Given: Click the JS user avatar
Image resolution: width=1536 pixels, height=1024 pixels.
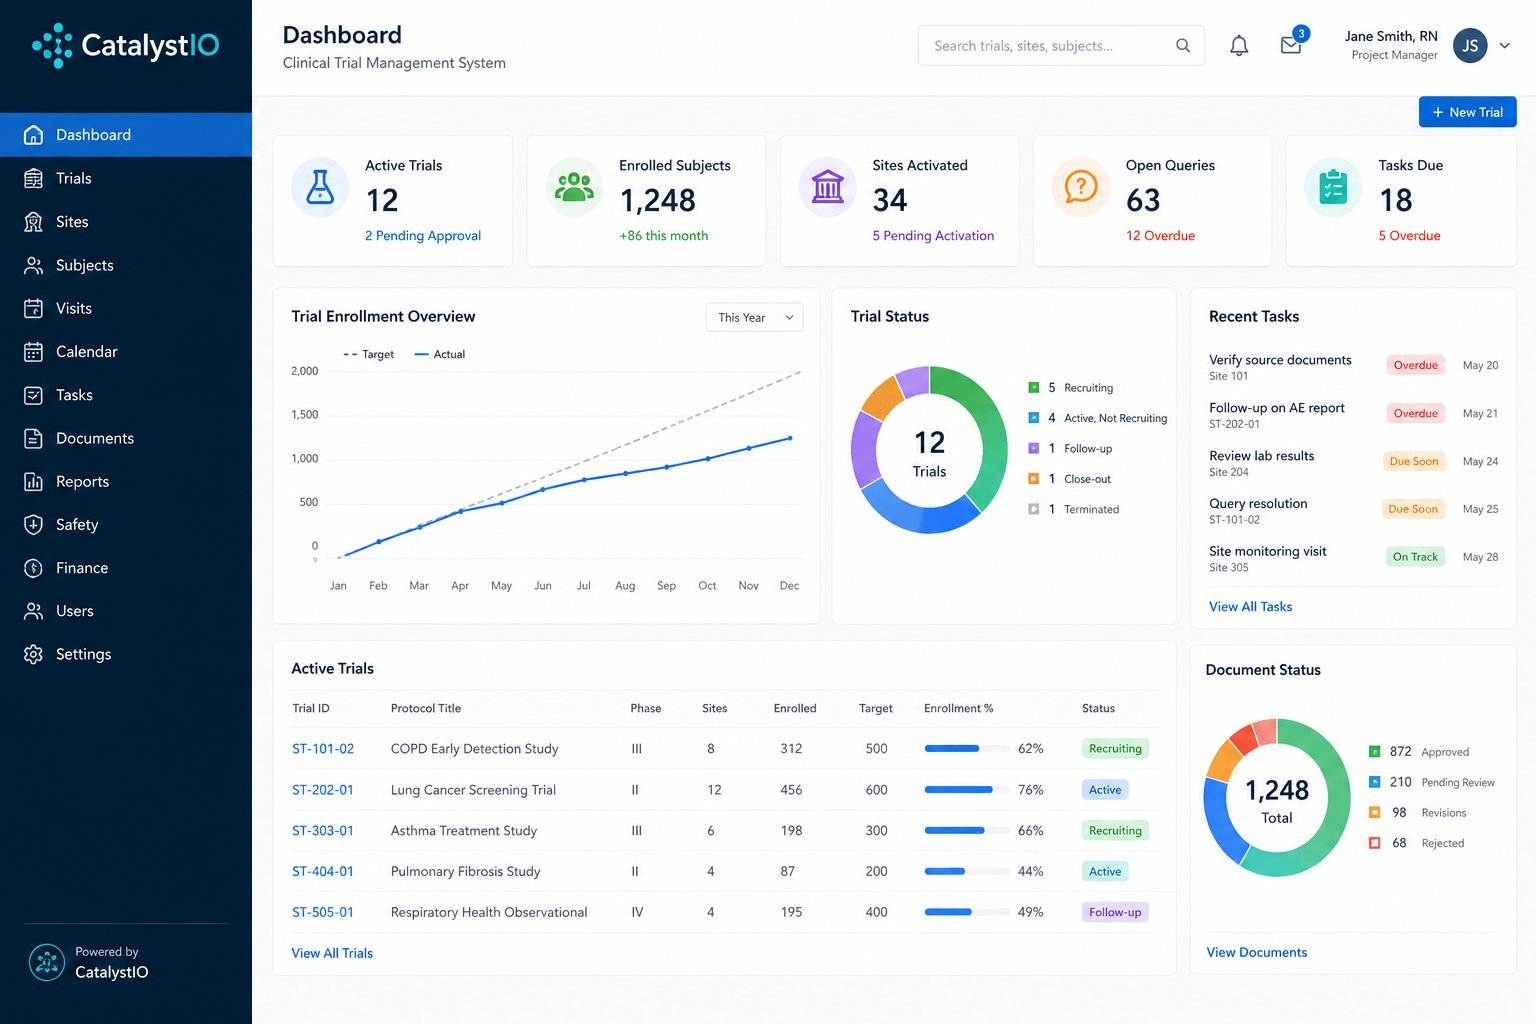Looking at the screenshot, I should pos(1470,45).
